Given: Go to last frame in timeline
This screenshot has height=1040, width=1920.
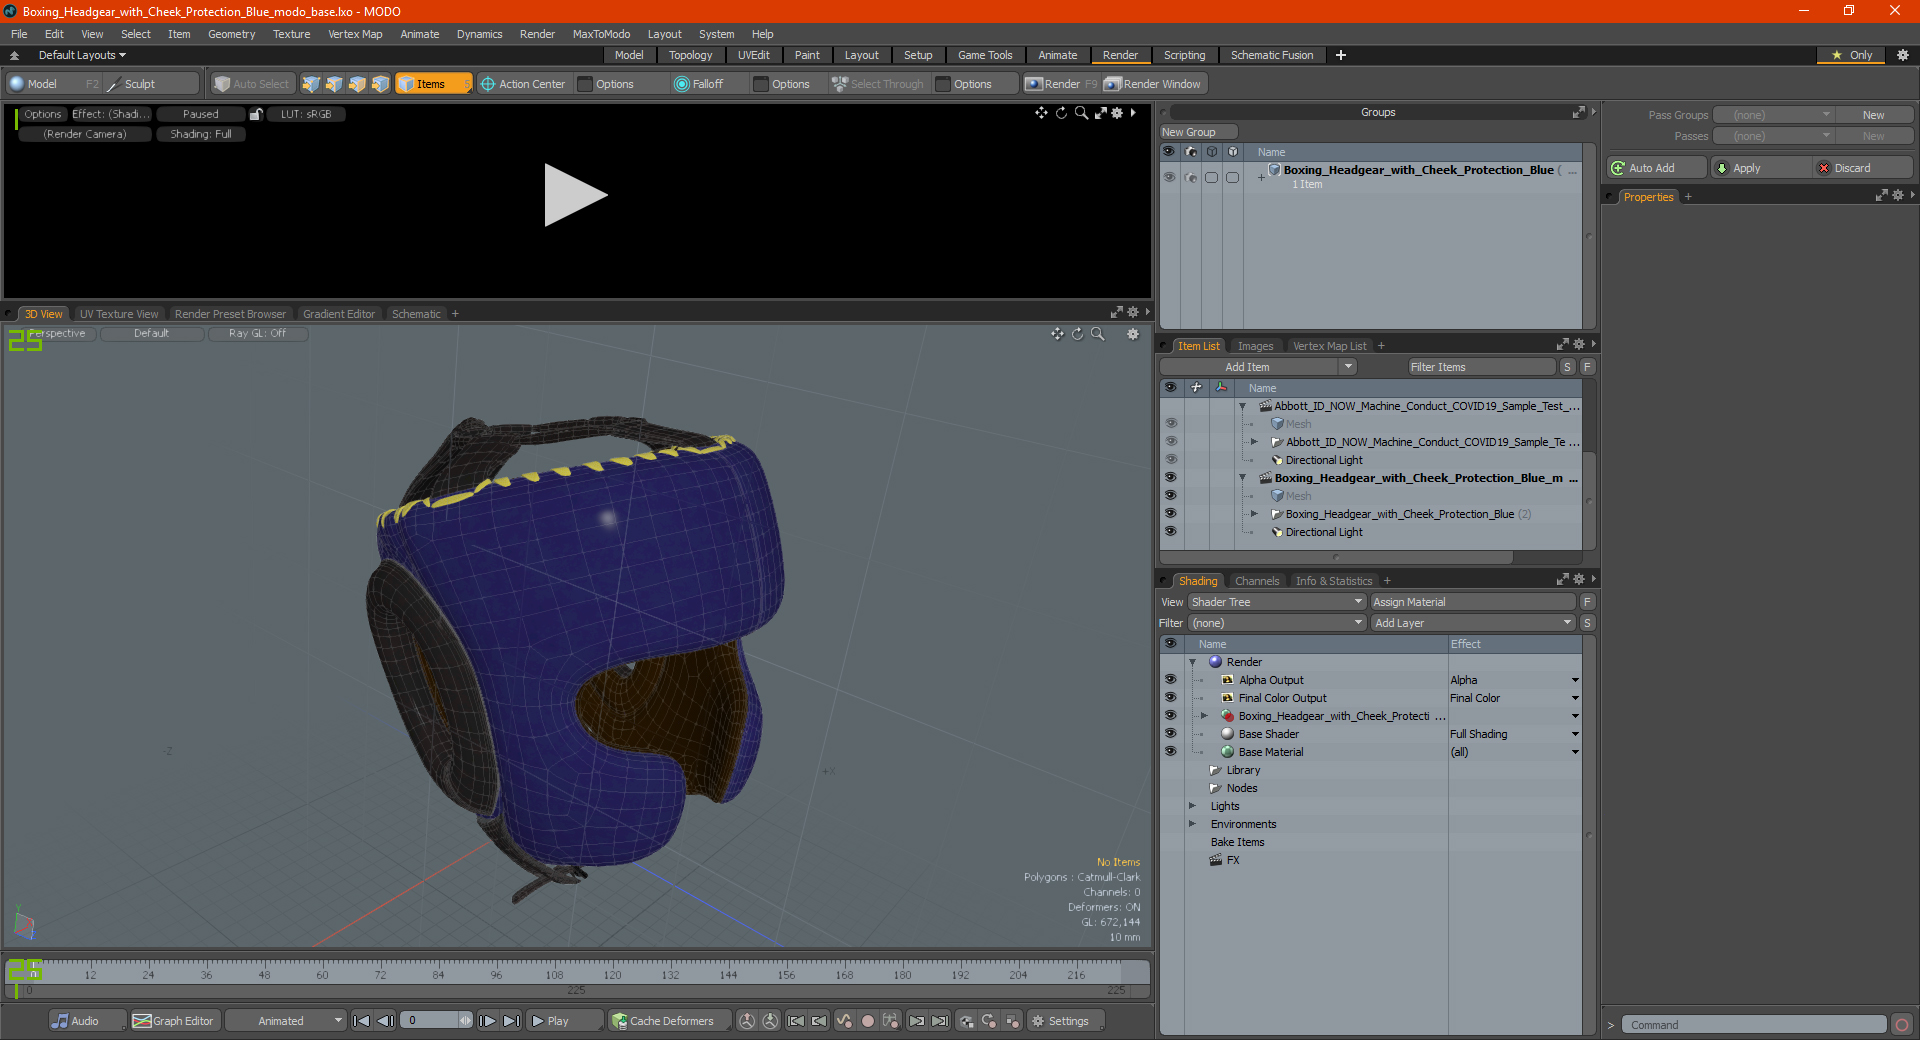Looking at the screenshot, I should [511, 1021].
